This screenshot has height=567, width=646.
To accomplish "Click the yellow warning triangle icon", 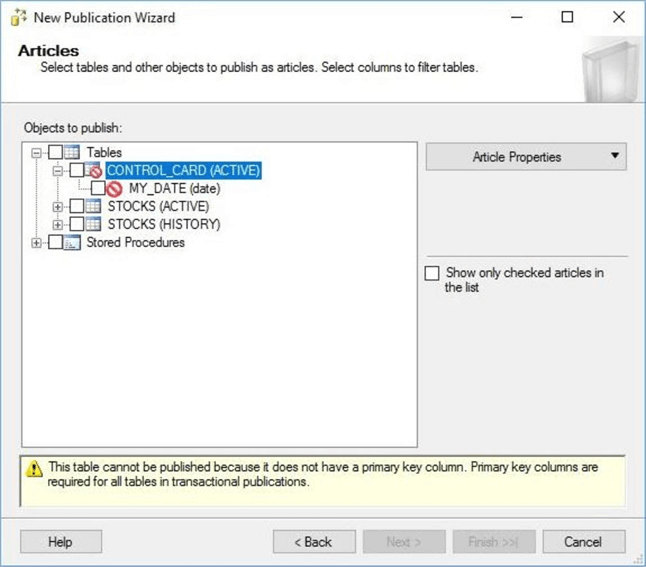I will pyautogui.click(x=34, y=469).
